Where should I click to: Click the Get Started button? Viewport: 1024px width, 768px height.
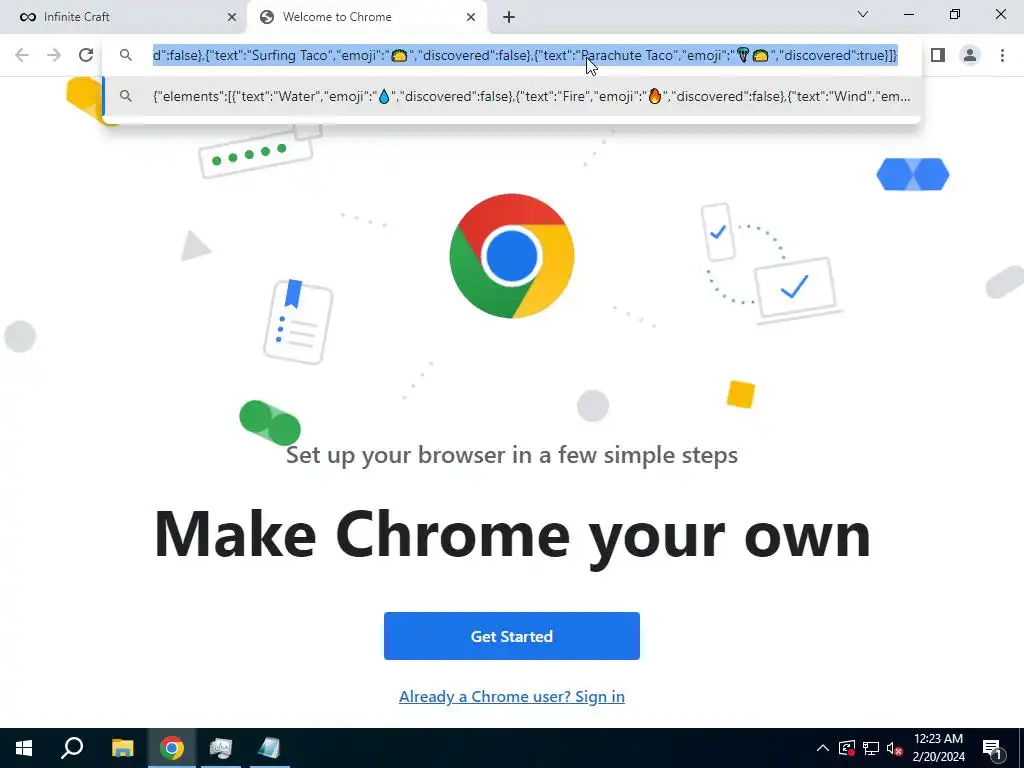(x=511, y=636)
